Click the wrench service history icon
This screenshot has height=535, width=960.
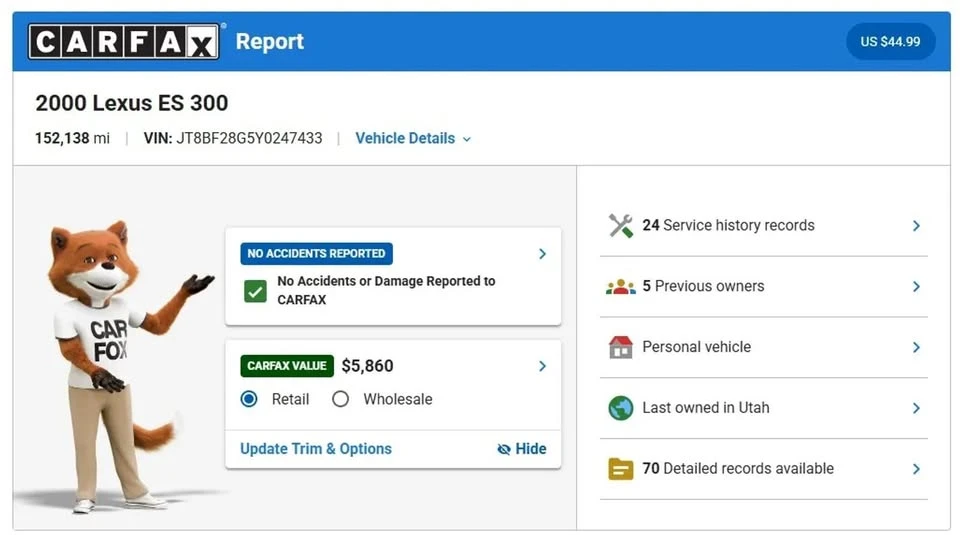pos(620,225)
